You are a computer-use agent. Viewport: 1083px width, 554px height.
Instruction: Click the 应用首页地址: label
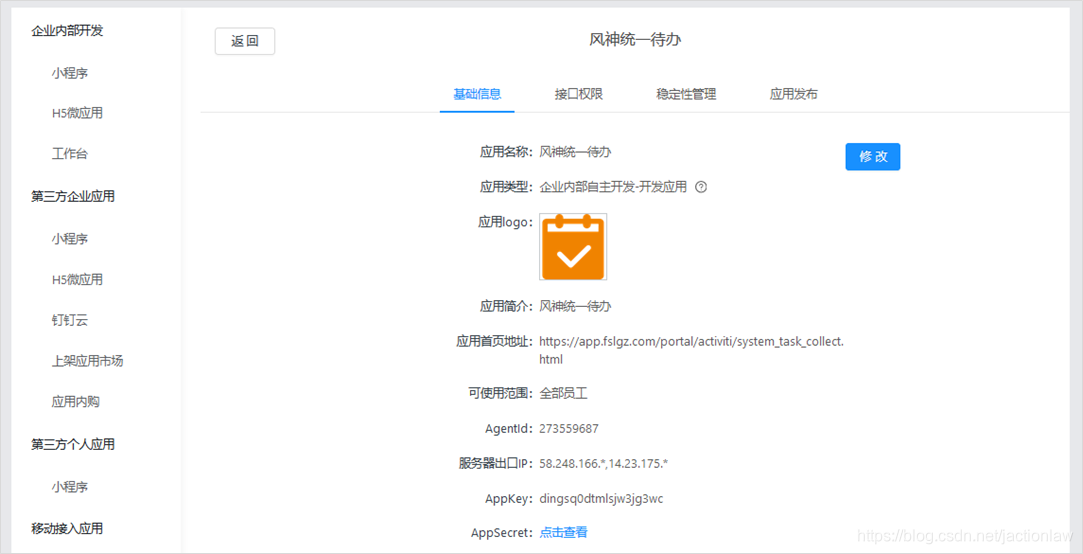pos(495,341)
